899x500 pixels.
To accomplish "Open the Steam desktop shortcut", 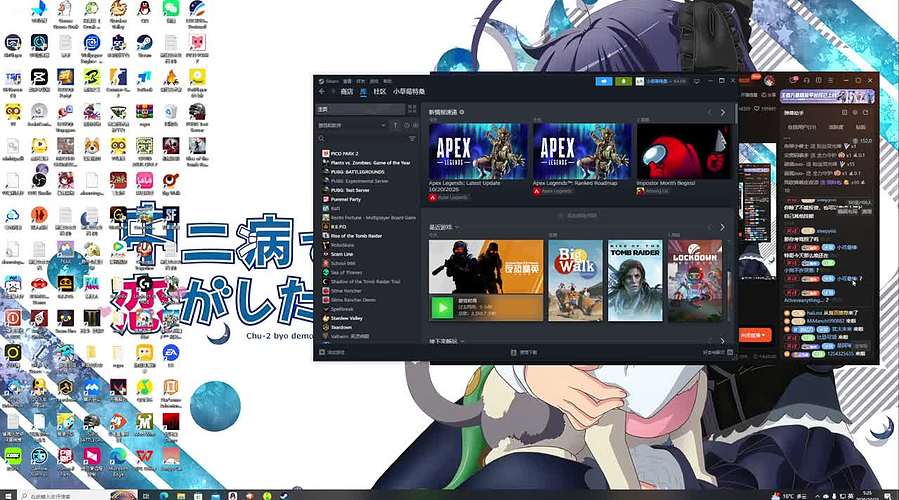I will point(144,46).
